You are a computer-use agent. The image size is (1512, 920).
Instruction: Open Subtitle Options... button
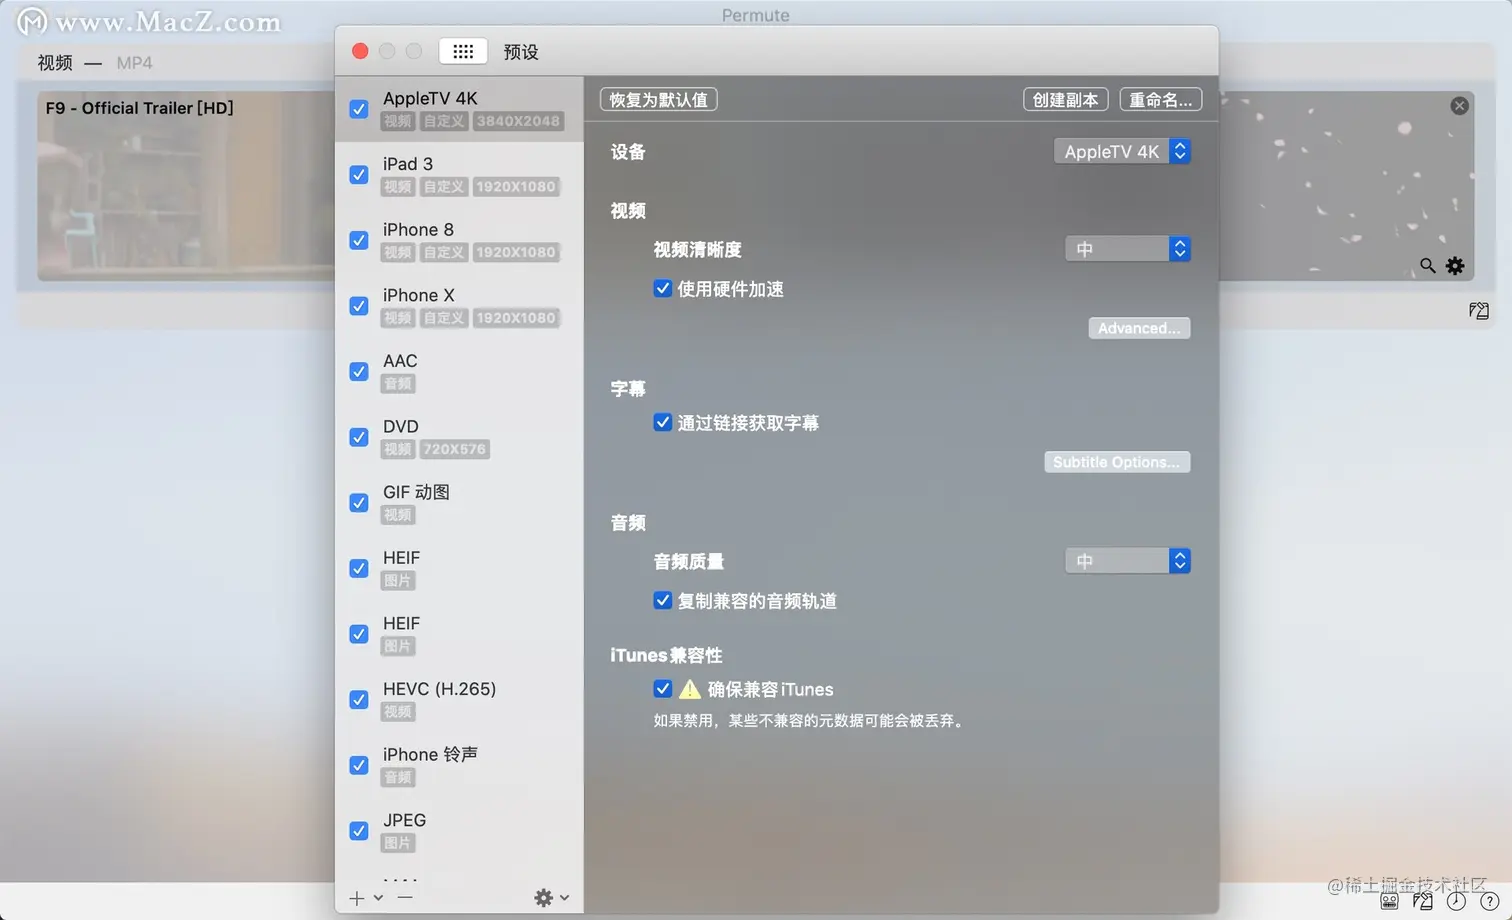[1117, 462]
